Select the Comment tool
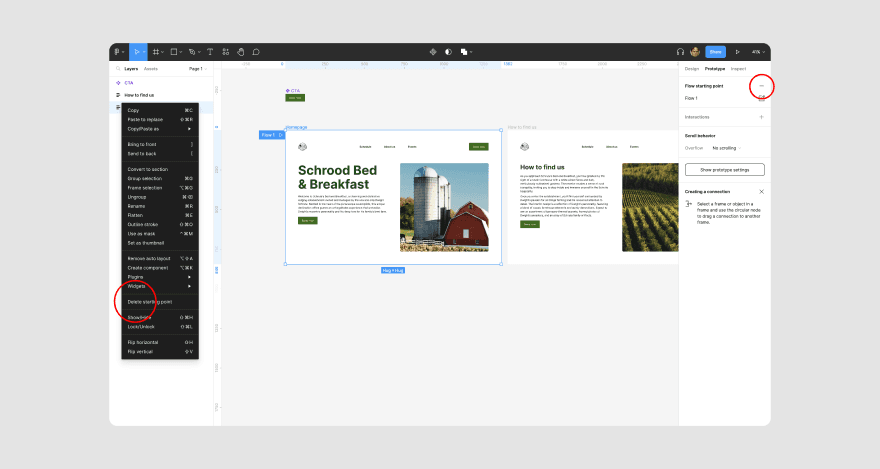Viewport: 880px width, 469px height. point(256,52)
